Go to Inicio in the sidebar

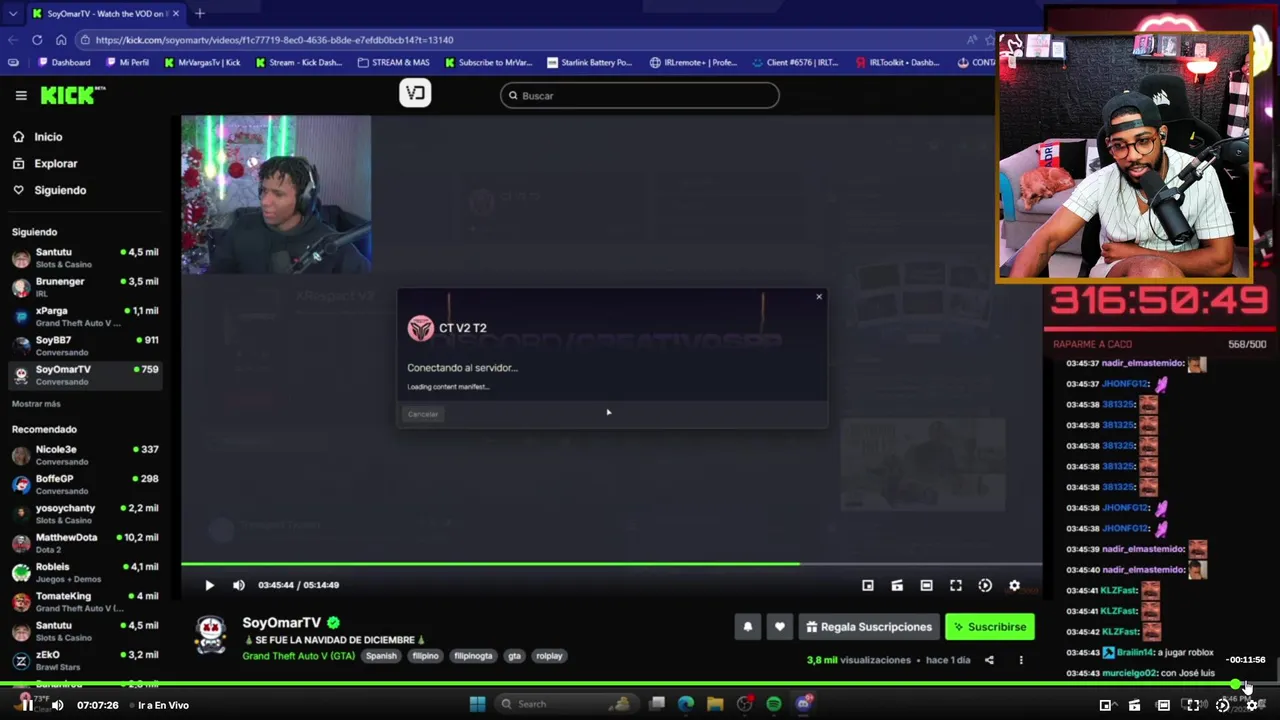click(48, 137)
